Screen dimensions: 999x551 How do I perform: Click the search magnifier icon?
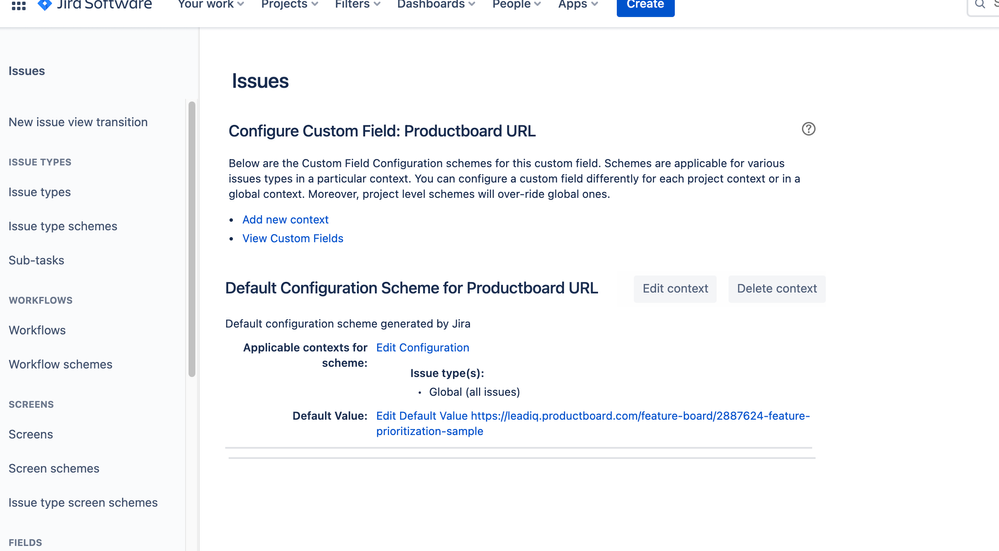[980, 4]
